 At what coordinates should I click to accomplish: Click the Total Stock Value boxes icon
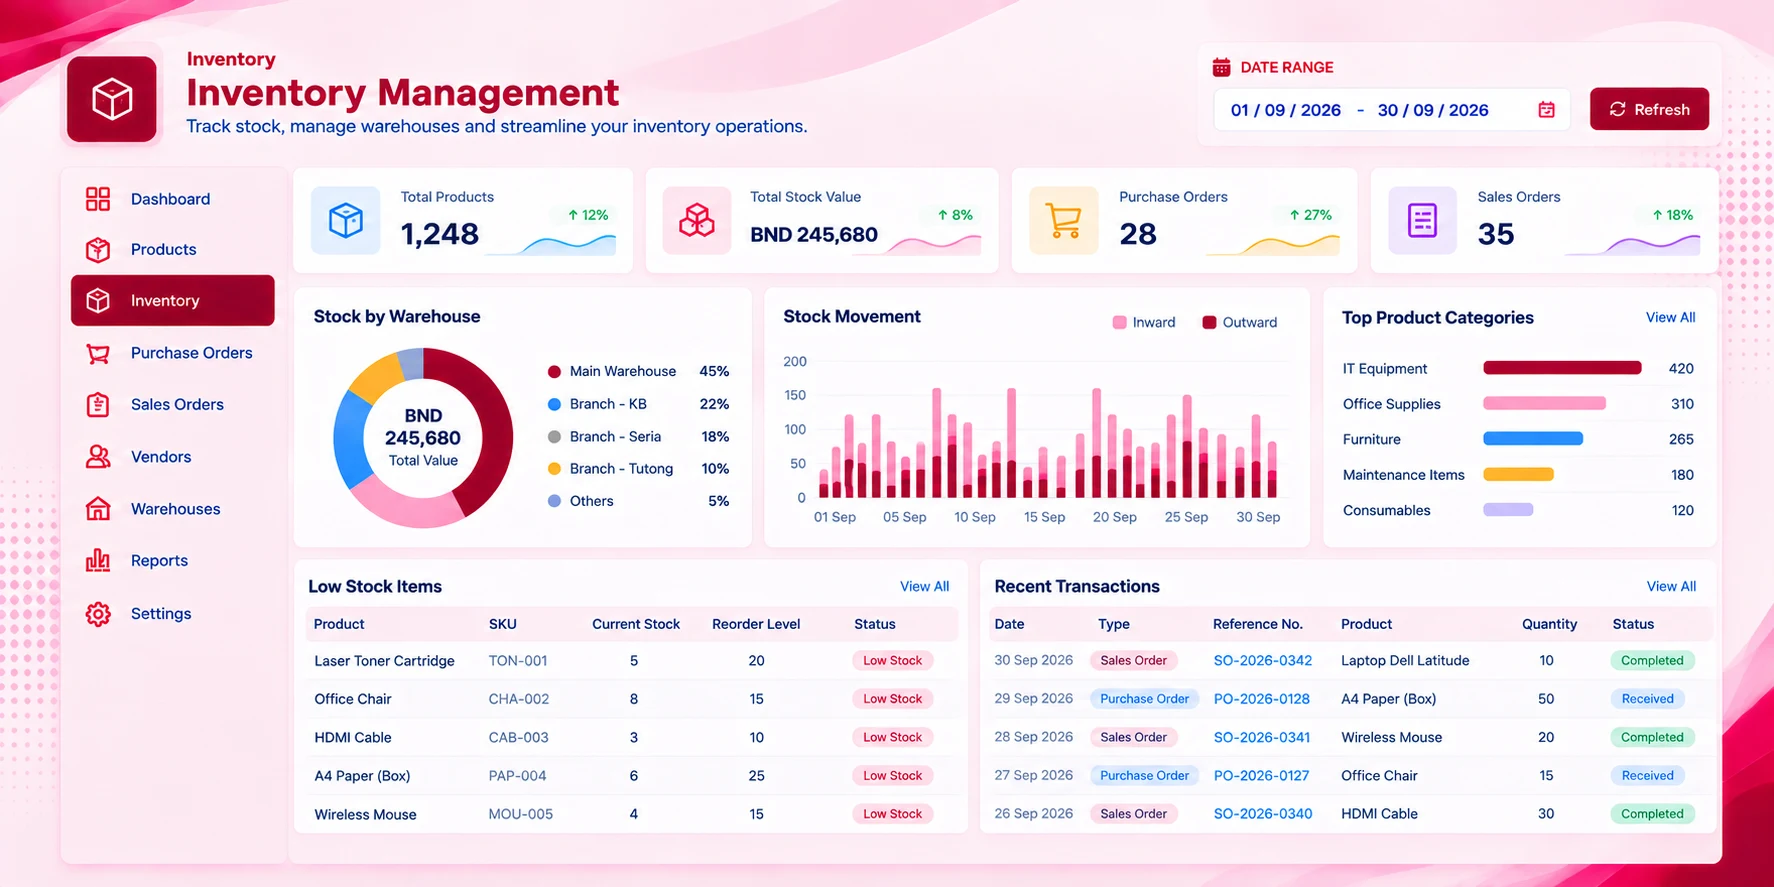point(697,220)
